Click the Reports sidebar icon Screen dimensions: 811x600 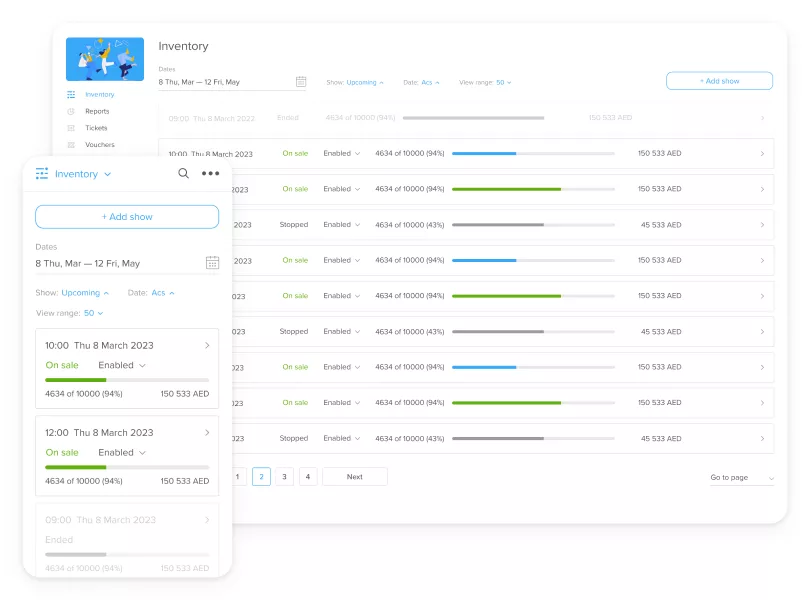(71, 111)
